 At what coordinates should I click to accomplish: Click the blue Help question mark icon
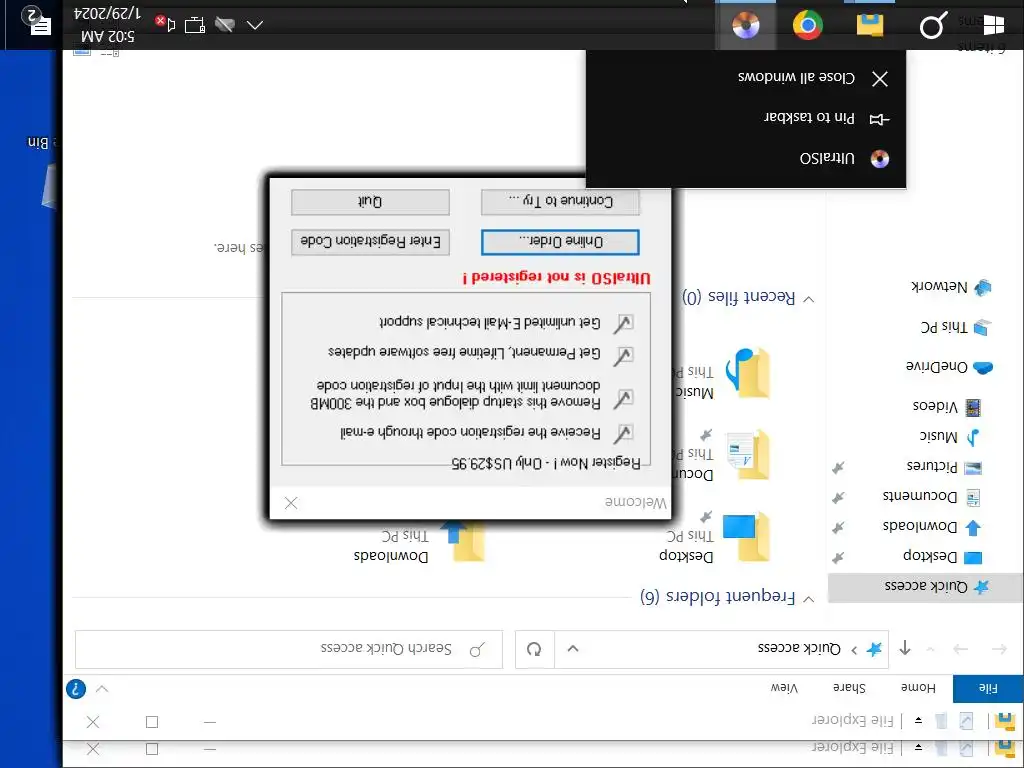pos(76,689)
